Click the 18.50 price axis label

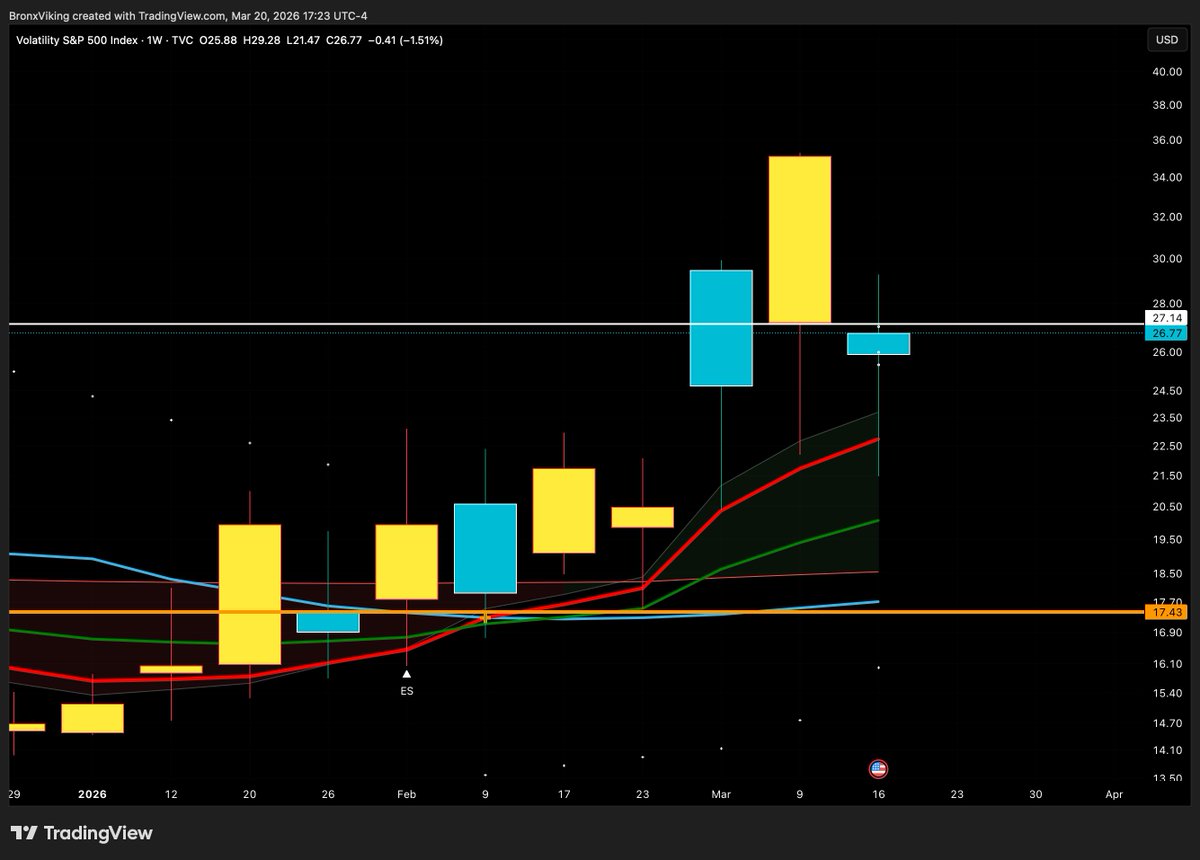[x=1167, y=573]
